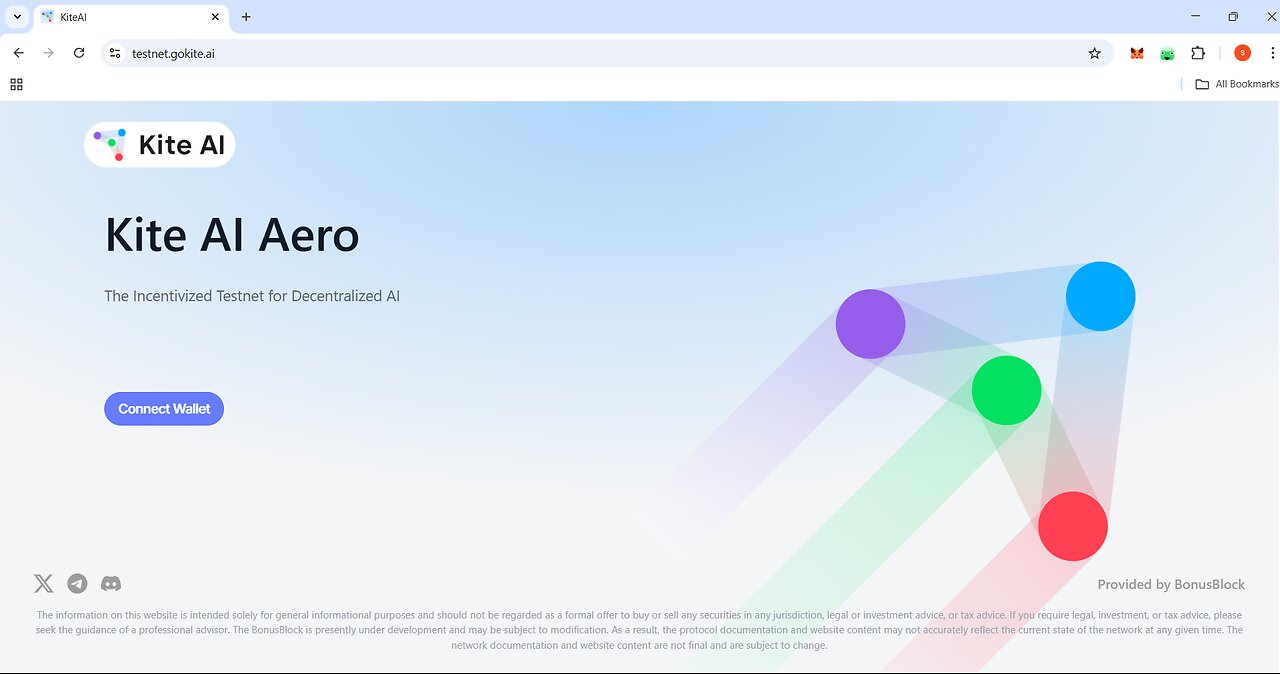Select the KiteAI browser tab
Viewport: 1280px width, 674px height.
pos(131,17)
